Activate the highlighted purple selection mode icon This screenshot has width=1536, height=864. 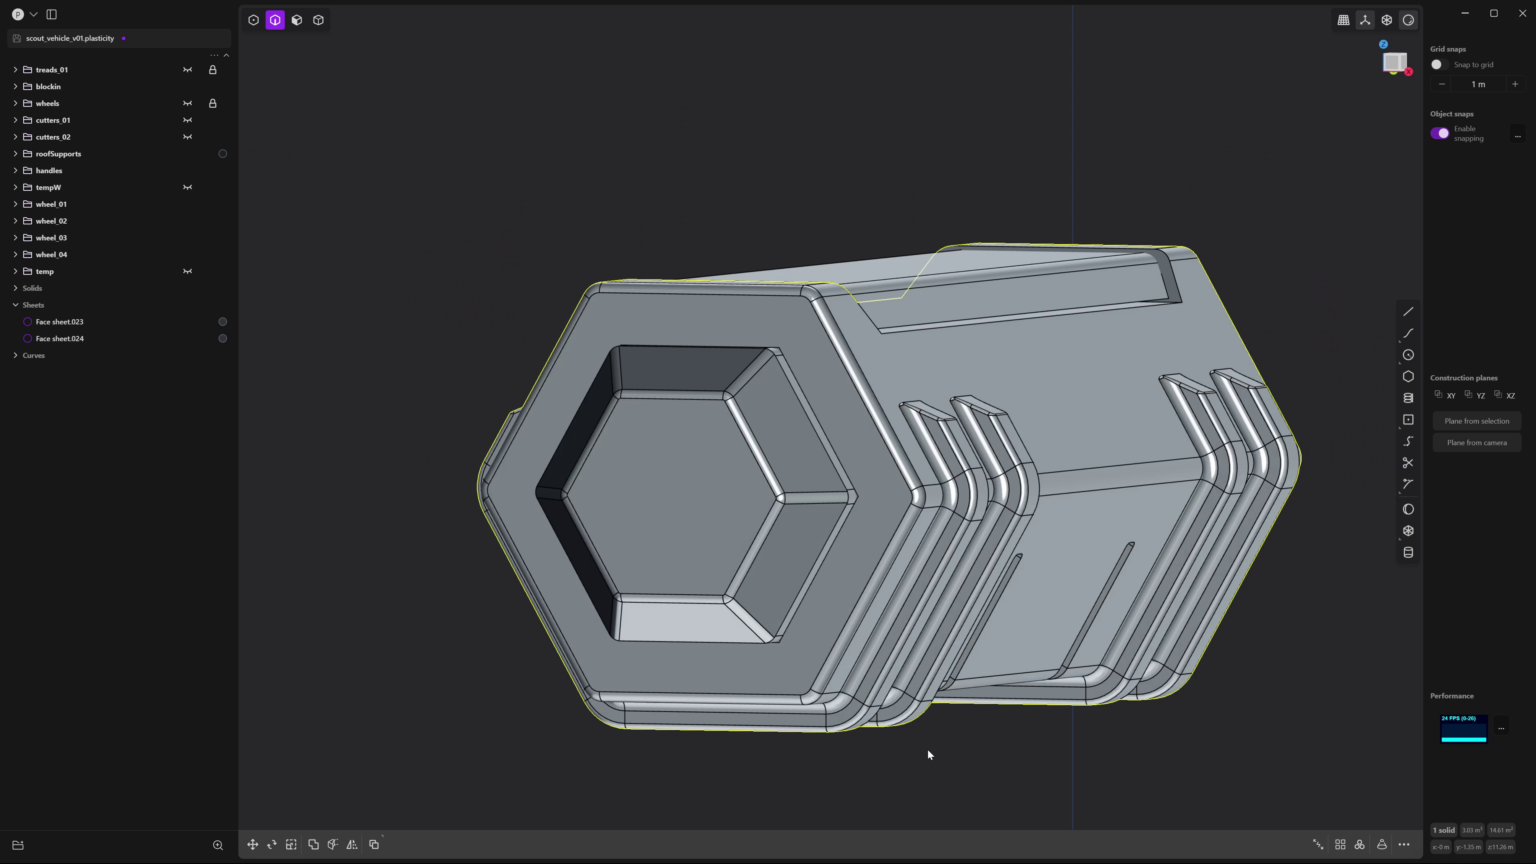coord(275,20)
